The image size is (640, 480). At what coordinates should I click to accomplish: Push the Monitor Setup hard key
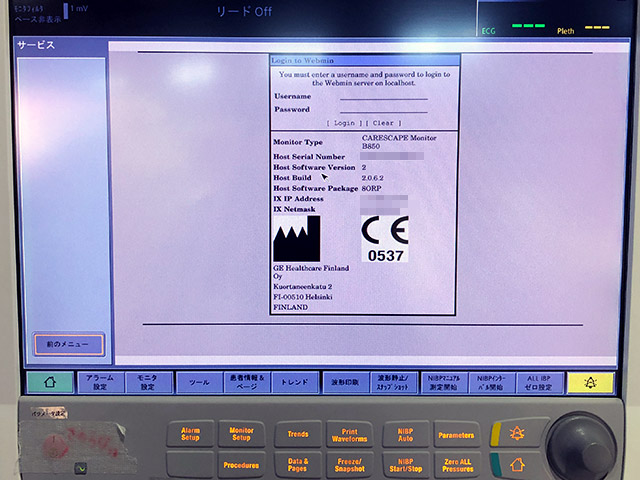point(242,433)
